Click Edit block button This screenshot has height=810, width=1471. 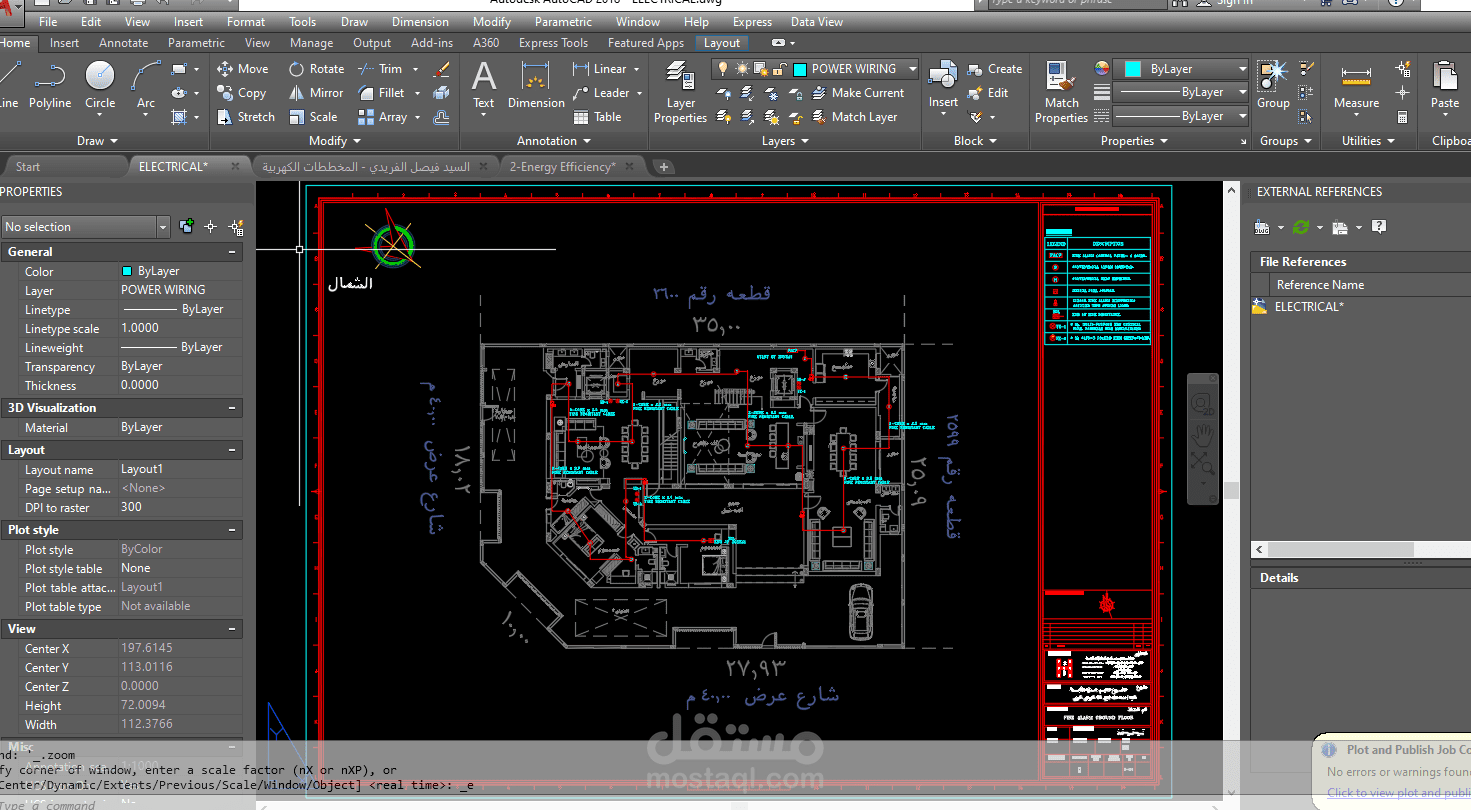(988, 93)
